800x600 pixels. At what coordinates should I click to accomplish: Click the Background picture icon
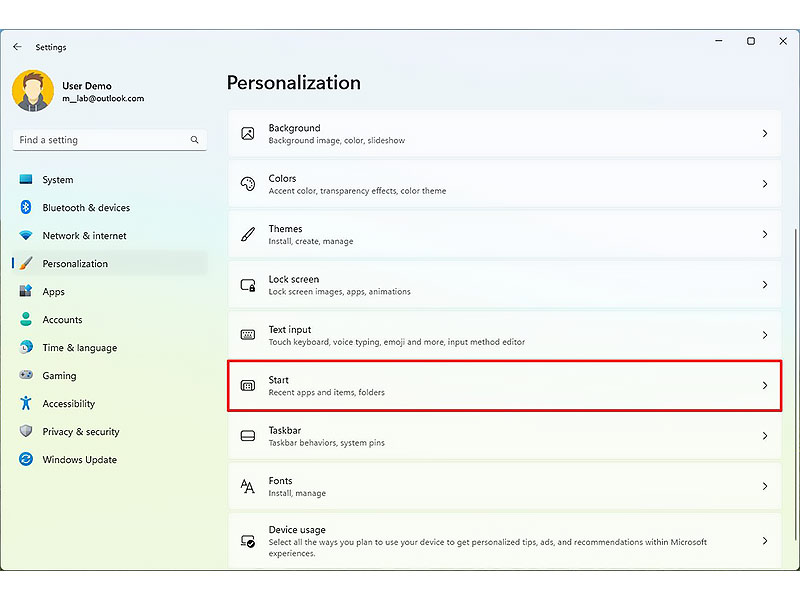tap(247, 134)
